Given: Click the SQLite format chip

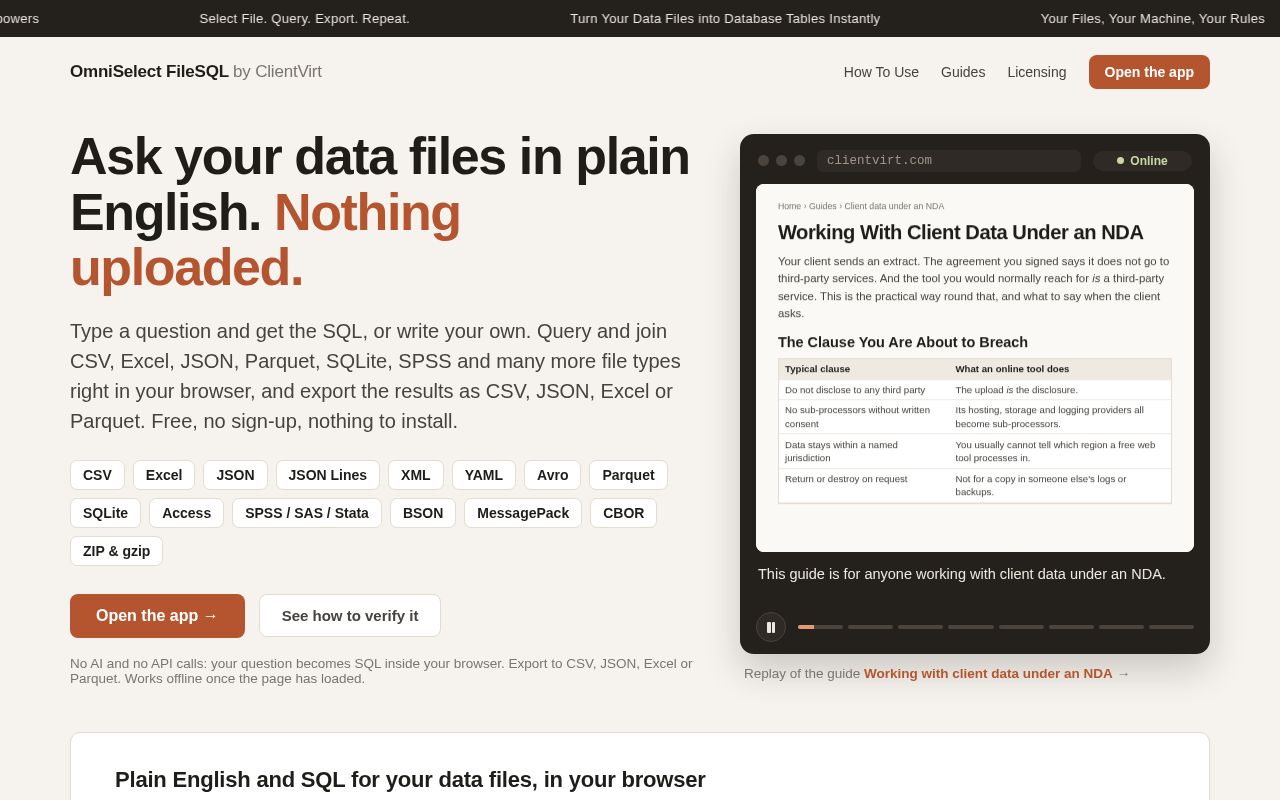Looking at the screenshot, I should click(x=105, y=513).
